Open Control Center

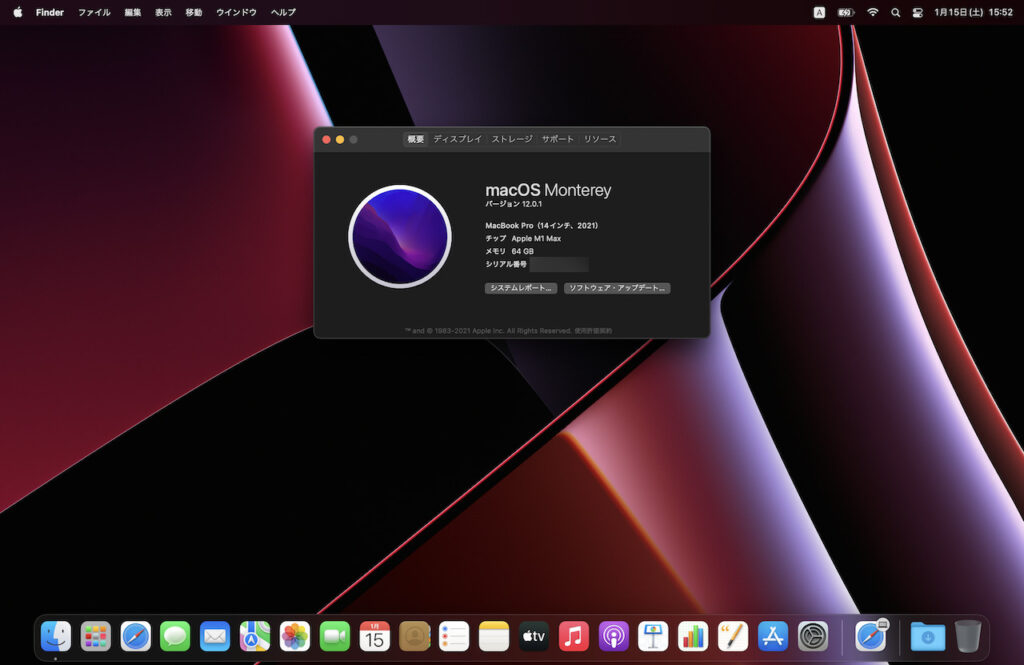click(x=918, y=12)
